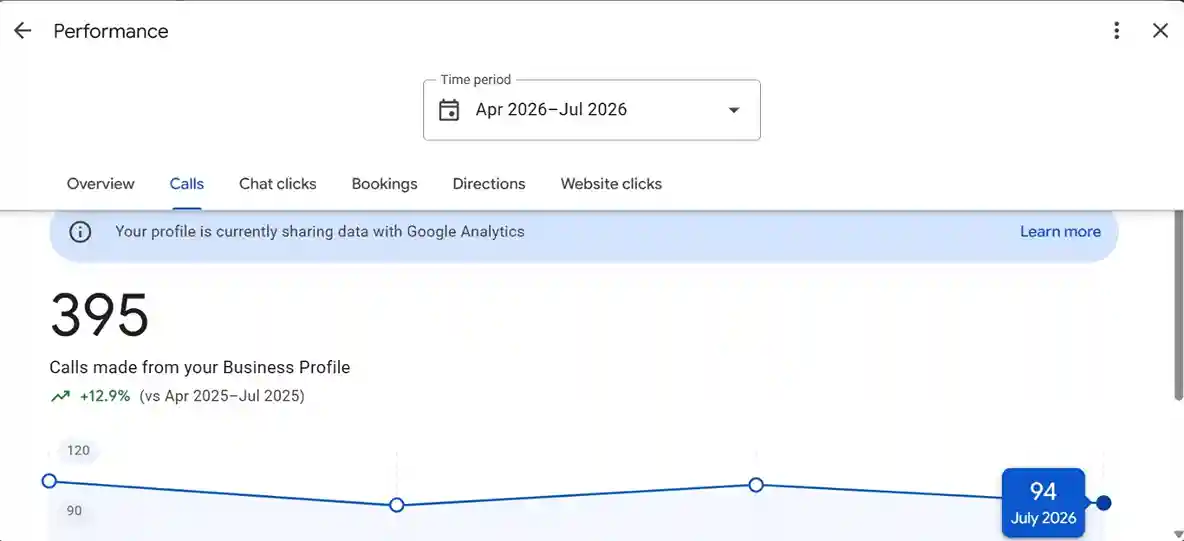Viewport: 1184px width, 541px height.
Task: Click the Google Analytics sharing message text
Action: [x=319, y=232]
